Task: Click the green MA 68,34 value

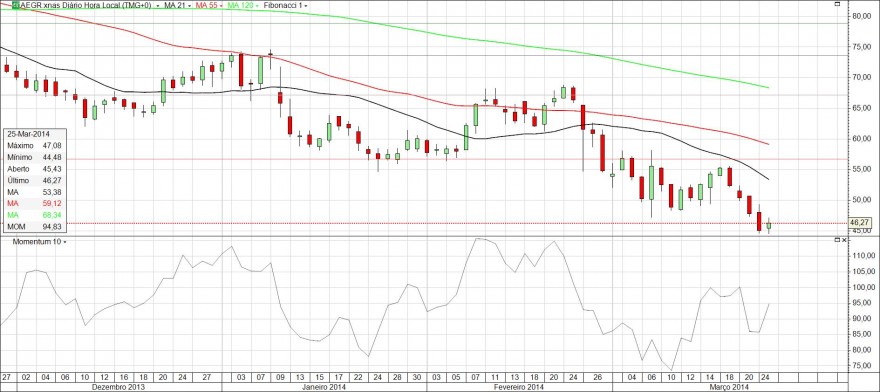Action: [51, 215]
